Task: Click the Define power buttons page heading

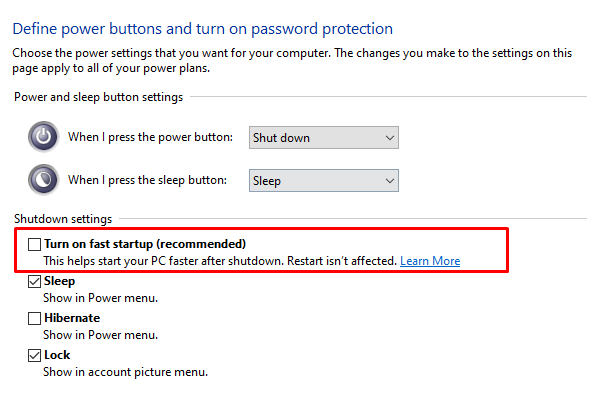Action: click(x=203, y=29)
